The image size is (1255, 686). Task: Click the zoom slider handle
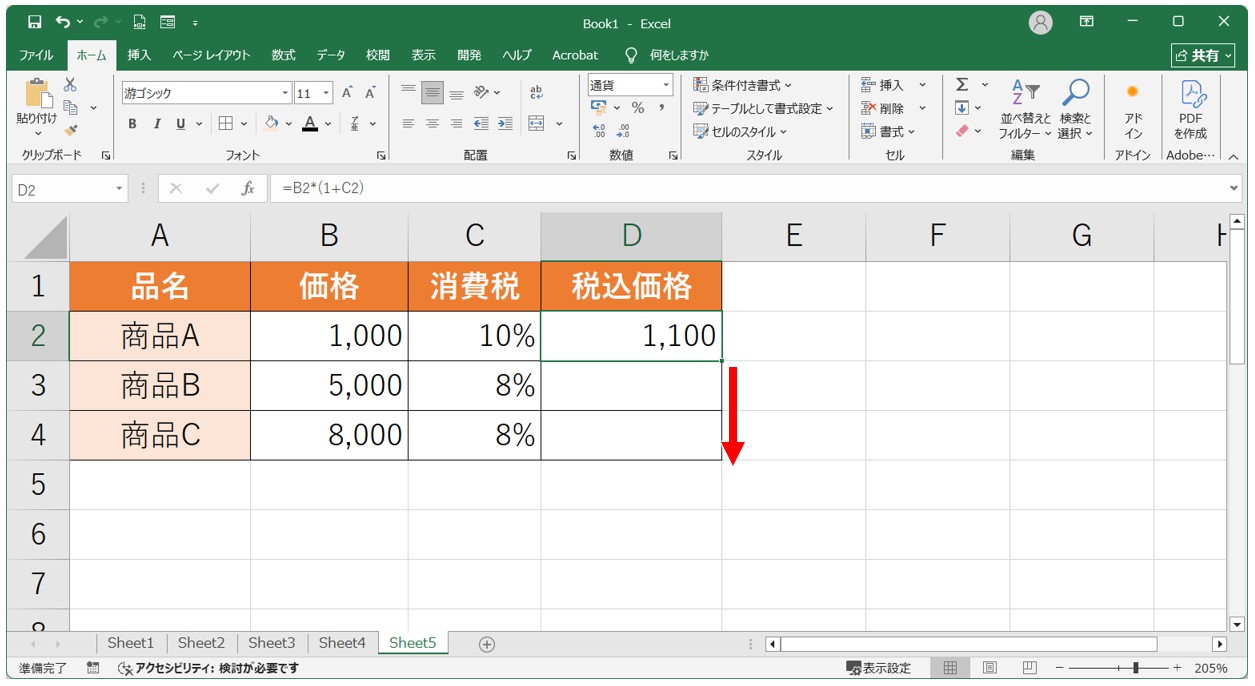pos(1135,668)
